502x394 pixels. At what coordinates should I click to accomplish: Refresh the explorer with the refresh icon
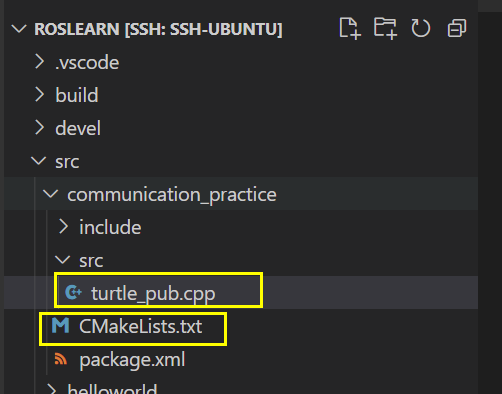421,28
